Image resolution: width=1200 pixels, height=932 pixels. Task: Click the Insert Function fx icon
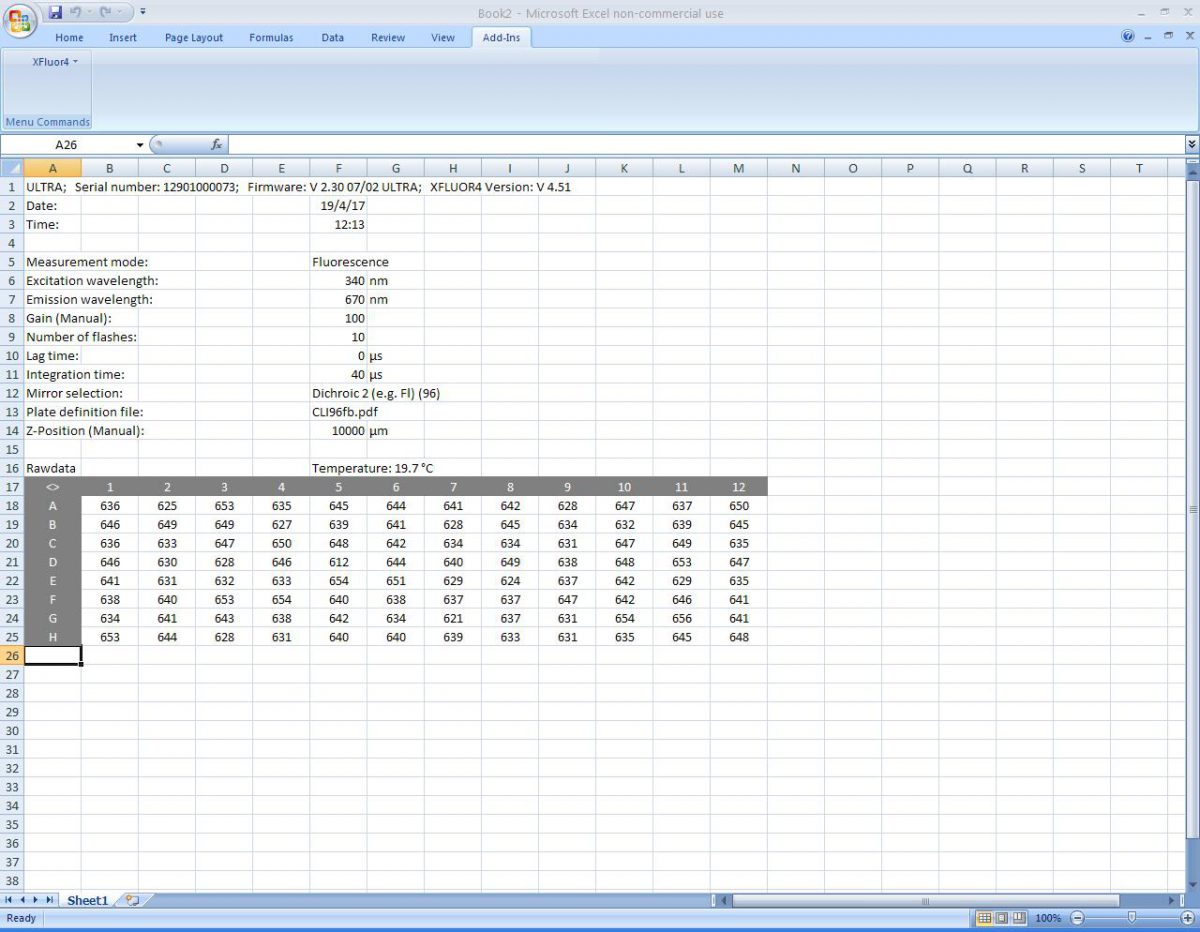tap(216, 145)
